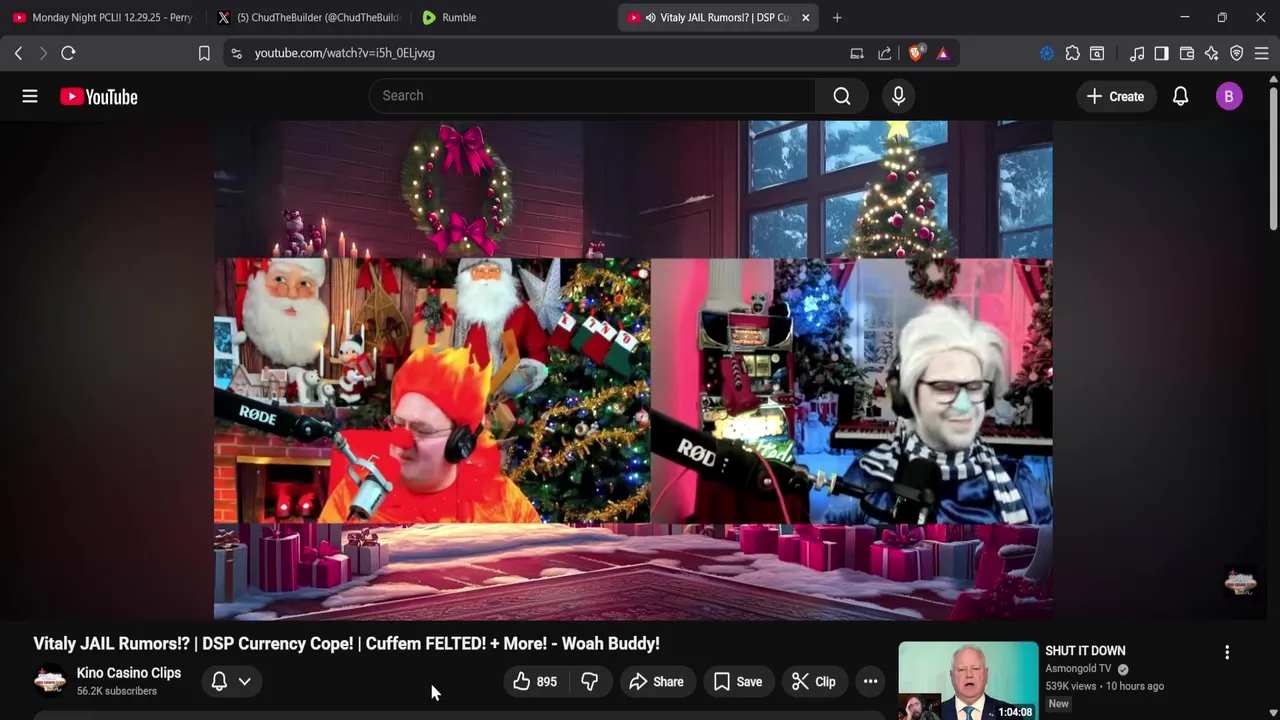Click the Clip button
Screen dimensions: 1280x720
814,682
